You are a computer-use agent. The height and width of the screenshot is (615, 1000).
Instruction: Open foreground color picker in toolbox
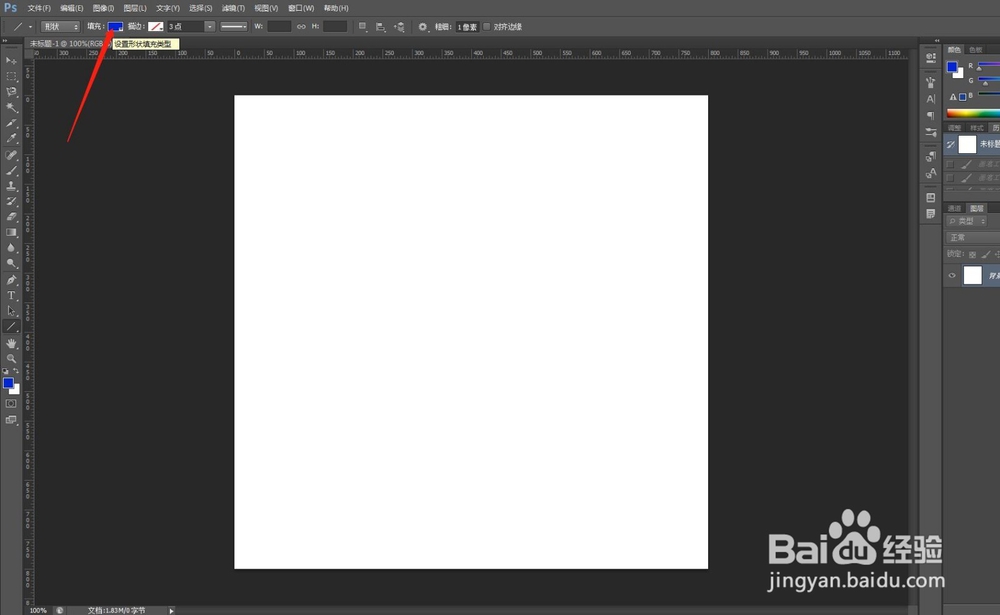tap(8, 383)
